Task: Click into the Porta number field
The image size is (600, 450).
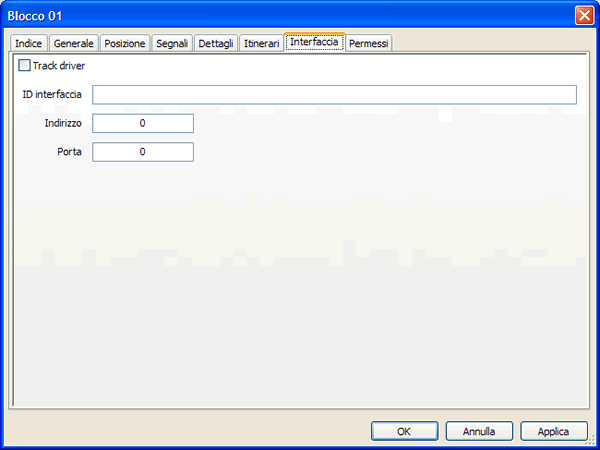Action: pos(143,152)
